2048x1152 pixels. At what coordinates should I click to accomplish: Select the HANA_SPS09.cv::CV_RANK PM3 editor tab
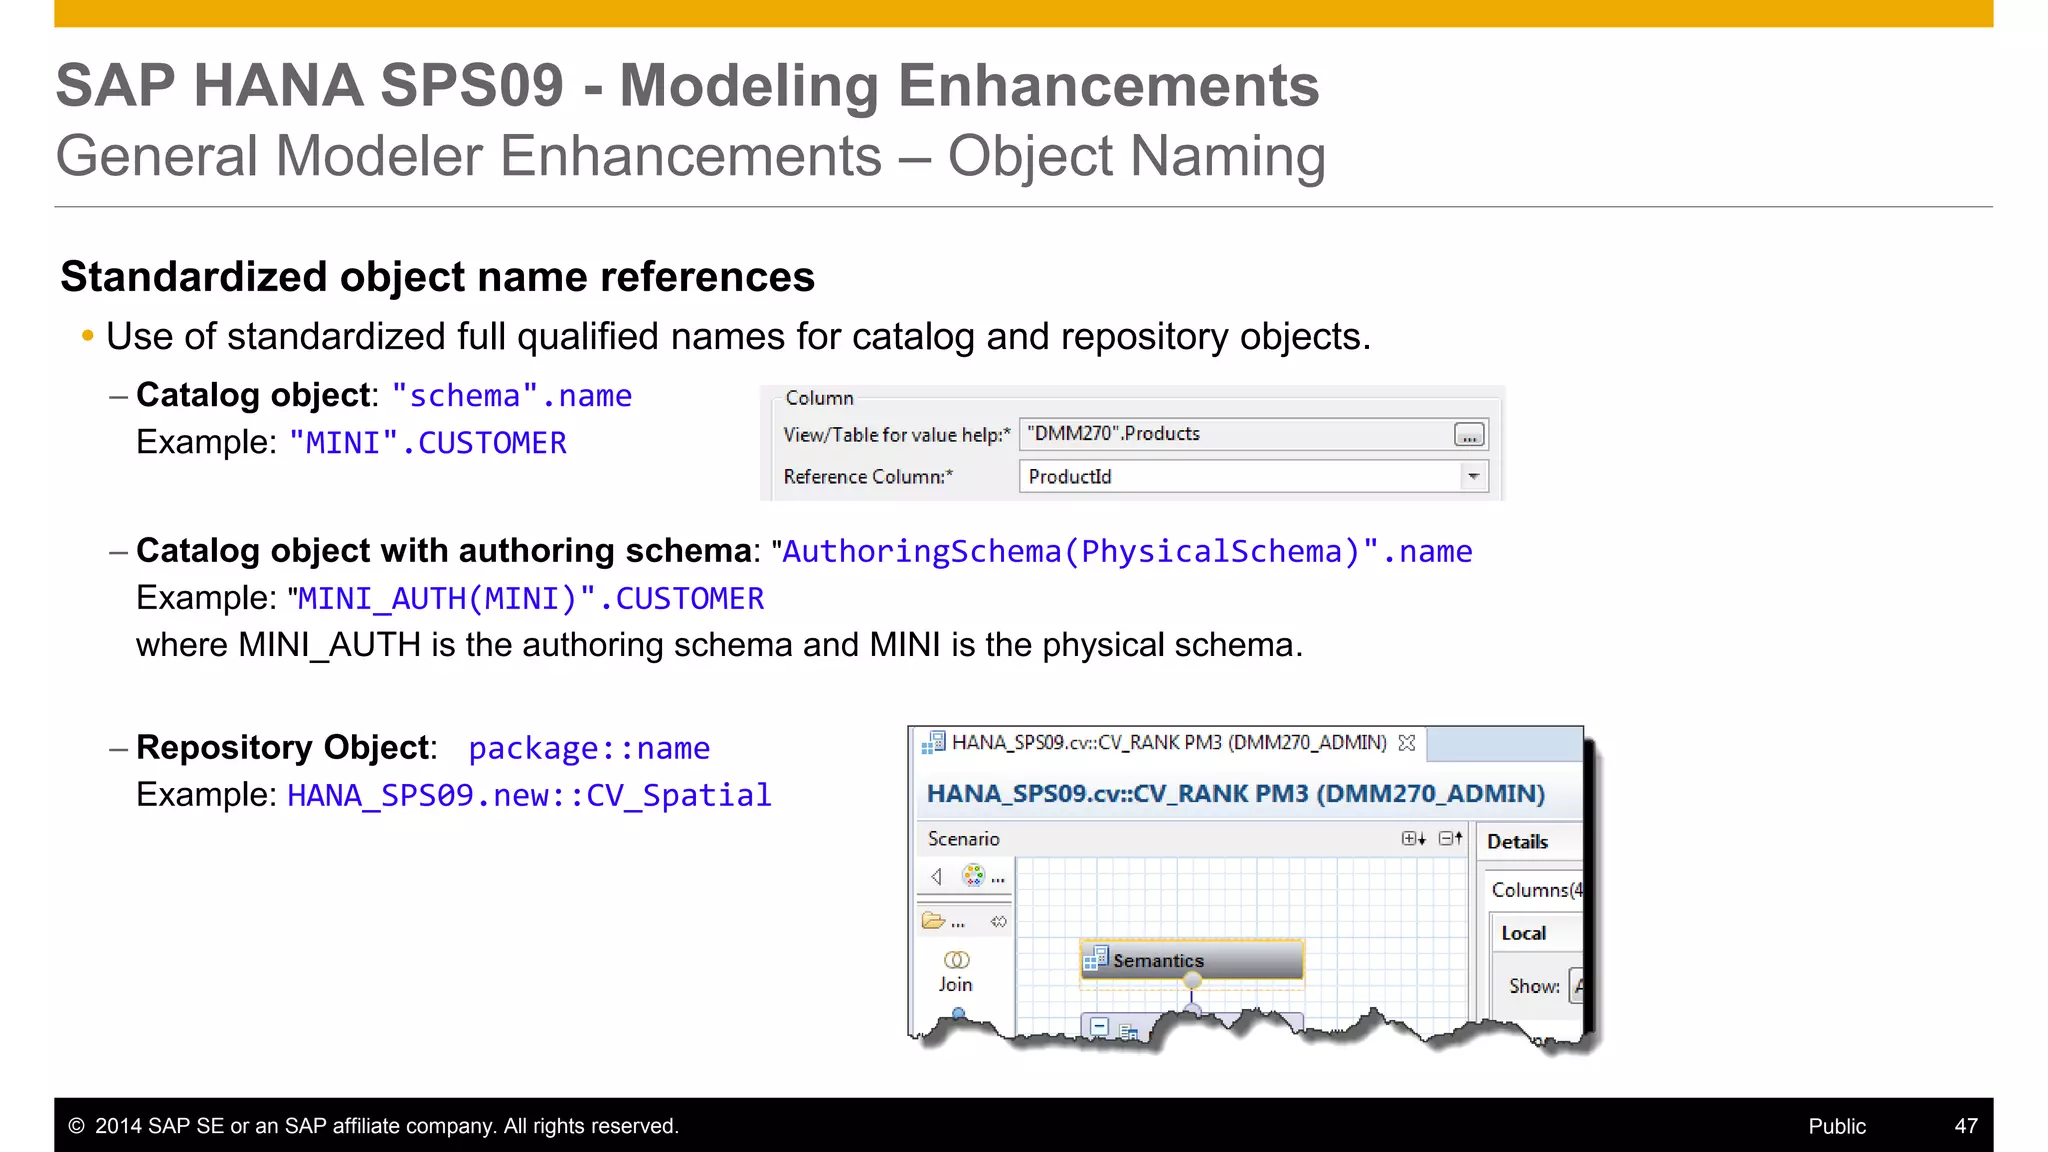[x=1168, y=743]
